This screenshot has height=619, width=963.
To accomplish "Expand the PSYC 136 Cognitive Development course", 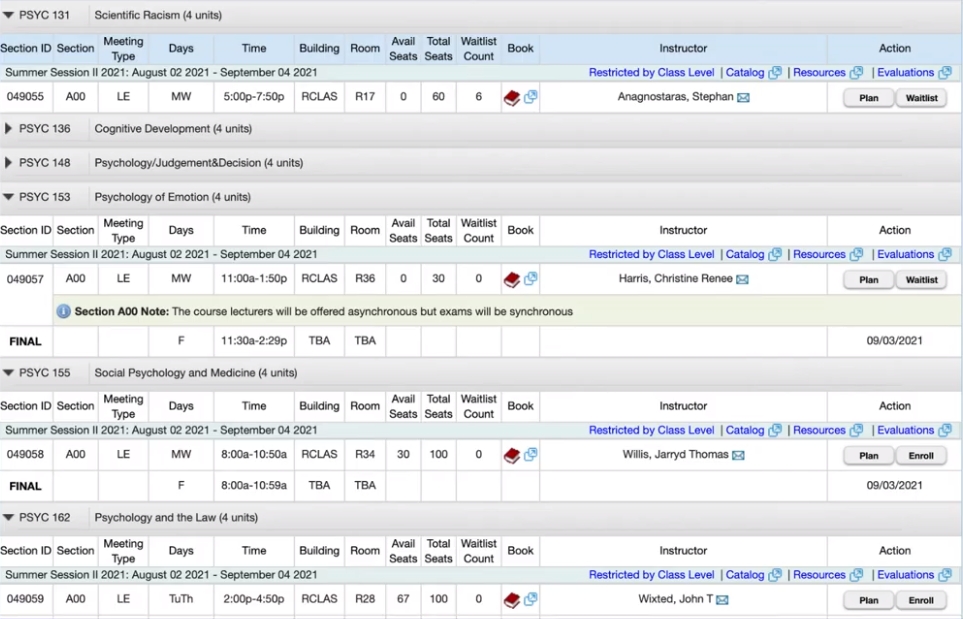I will tap(8, 129).
